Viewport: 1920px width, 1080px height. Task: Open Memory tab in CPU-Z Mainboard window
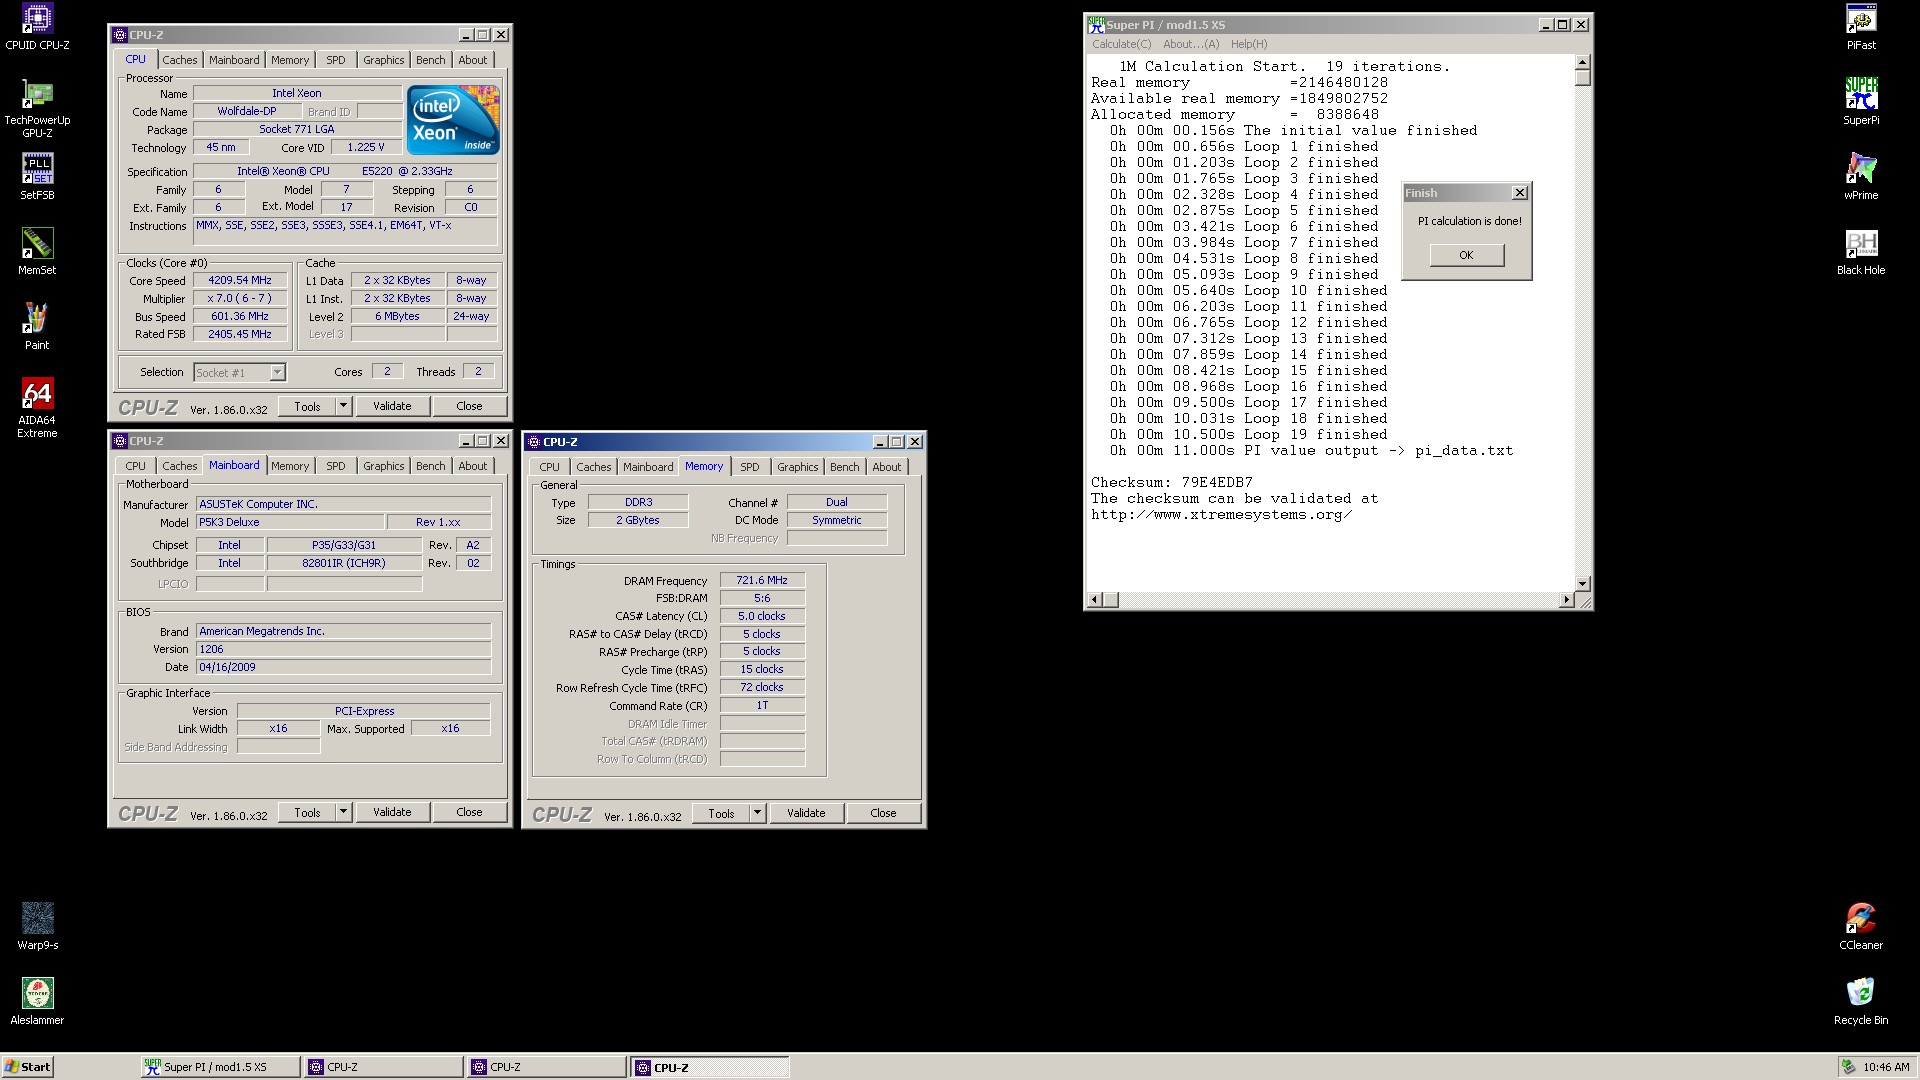tap(290, 466)
